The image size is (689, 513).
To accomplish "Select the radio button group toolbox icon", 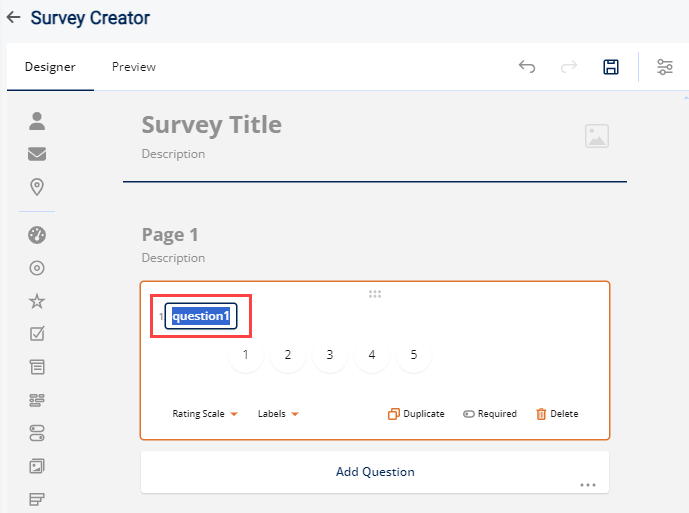I will [x=37, y=268].
